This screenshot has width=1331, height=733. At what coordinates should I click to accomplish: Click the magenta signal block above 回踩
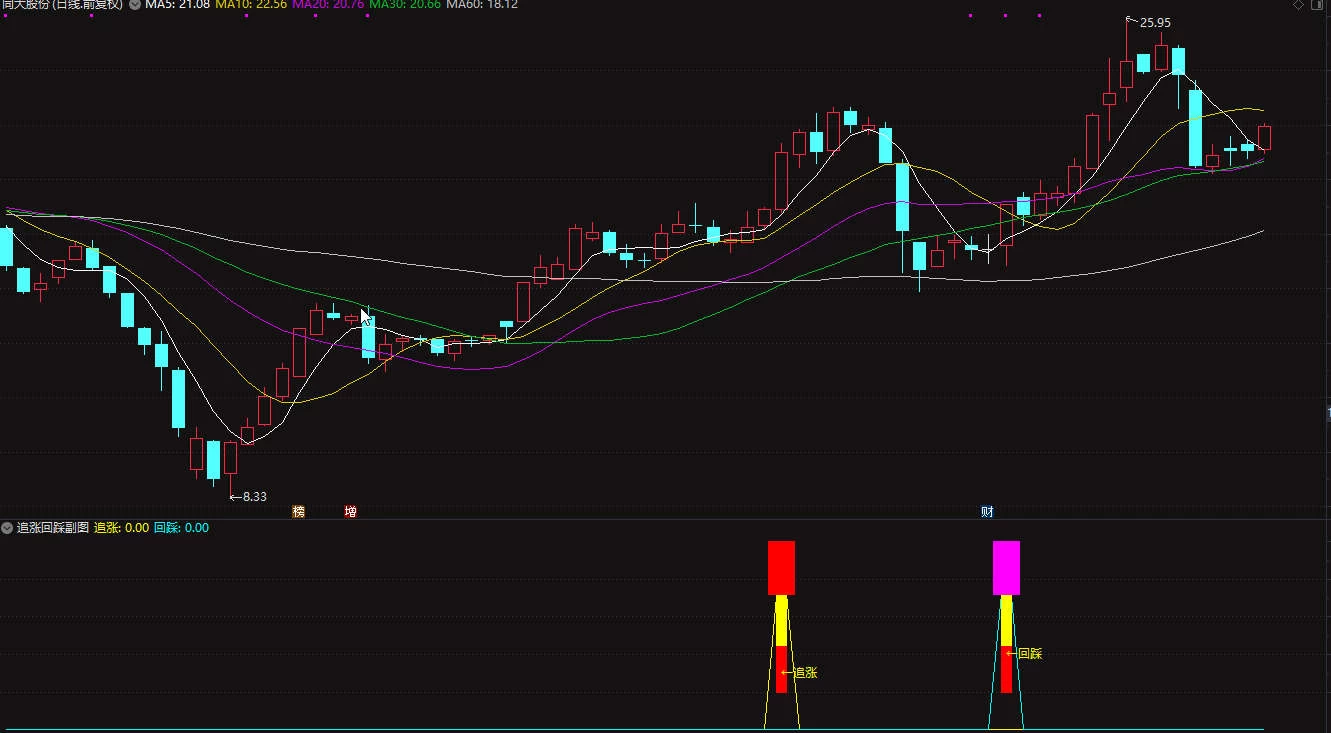point(1006,568)
